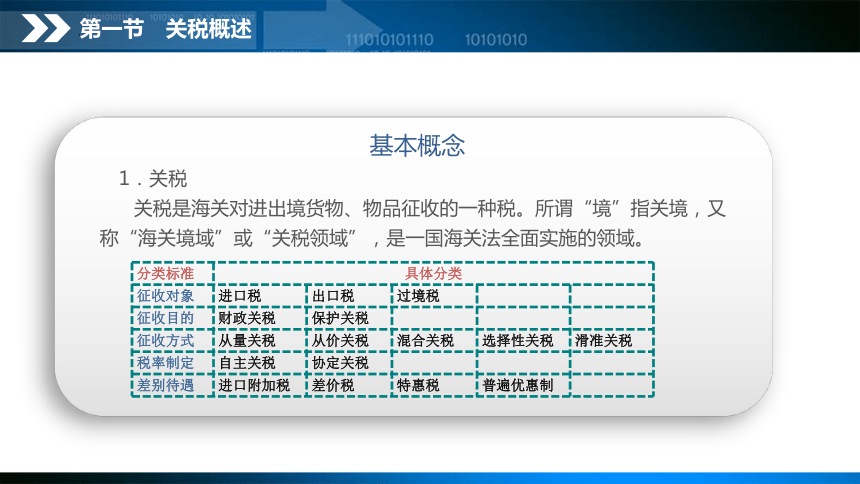The image size is (860, 484).
Task: Select the subheading 1．关税
Action: click(153, 178)
